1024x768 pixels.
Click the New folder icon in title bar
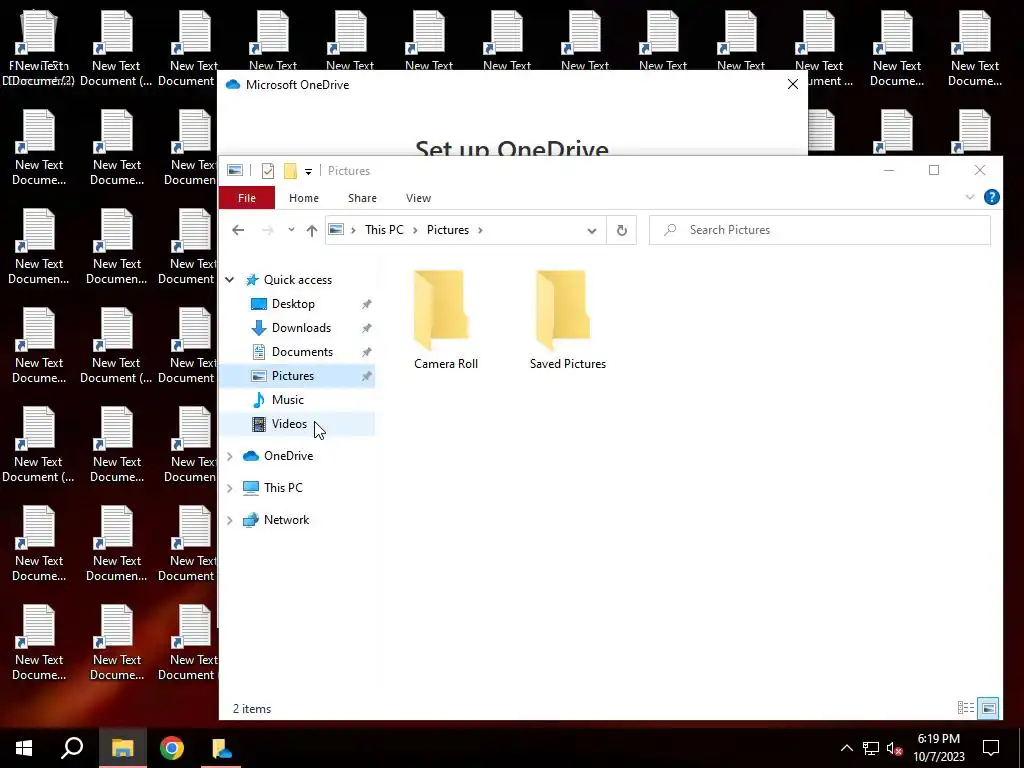[291, 171]
